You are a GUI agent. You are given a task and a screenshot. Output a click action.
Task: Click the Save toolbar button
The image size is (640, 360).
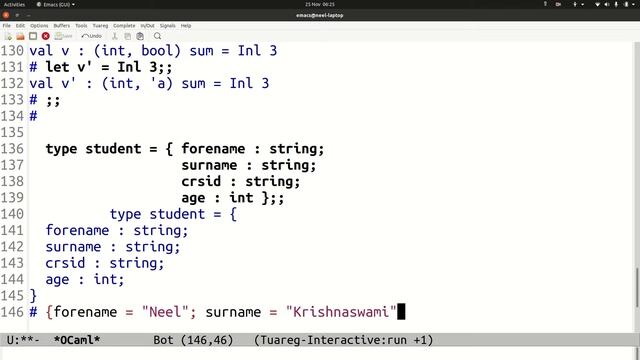click(63, 36)
